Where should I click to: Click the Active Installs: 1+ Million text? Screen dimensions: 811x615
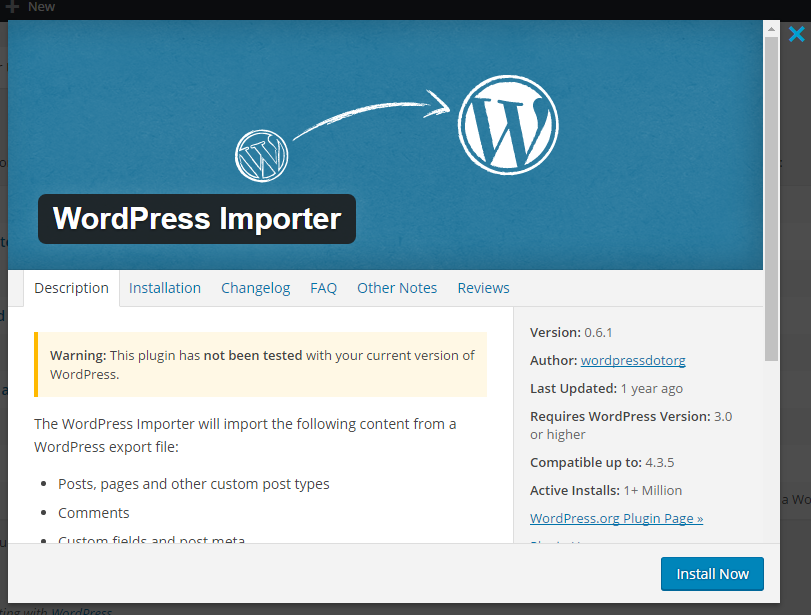coord(606,490)
